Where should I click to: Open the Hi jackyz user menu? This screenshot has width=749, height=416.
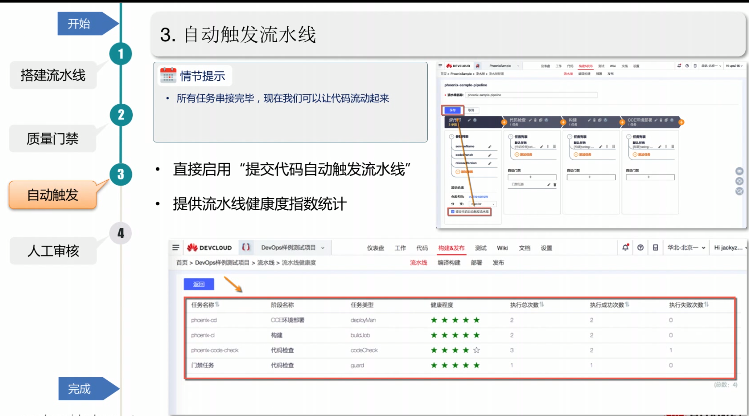pos(729,247)
